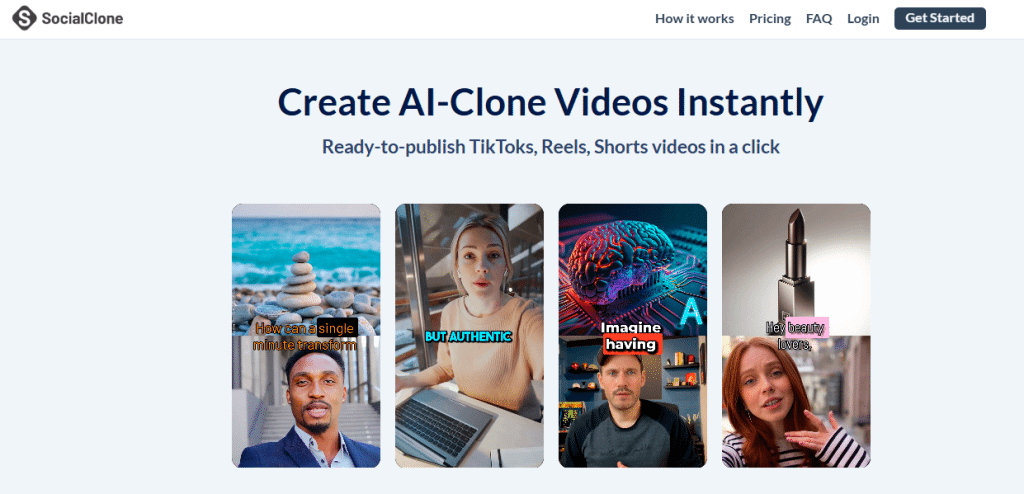Click the 'Ready-to-publish TikToks' subheading
The width and height of the screenshot is (1024, 494).
pos(550,146)
